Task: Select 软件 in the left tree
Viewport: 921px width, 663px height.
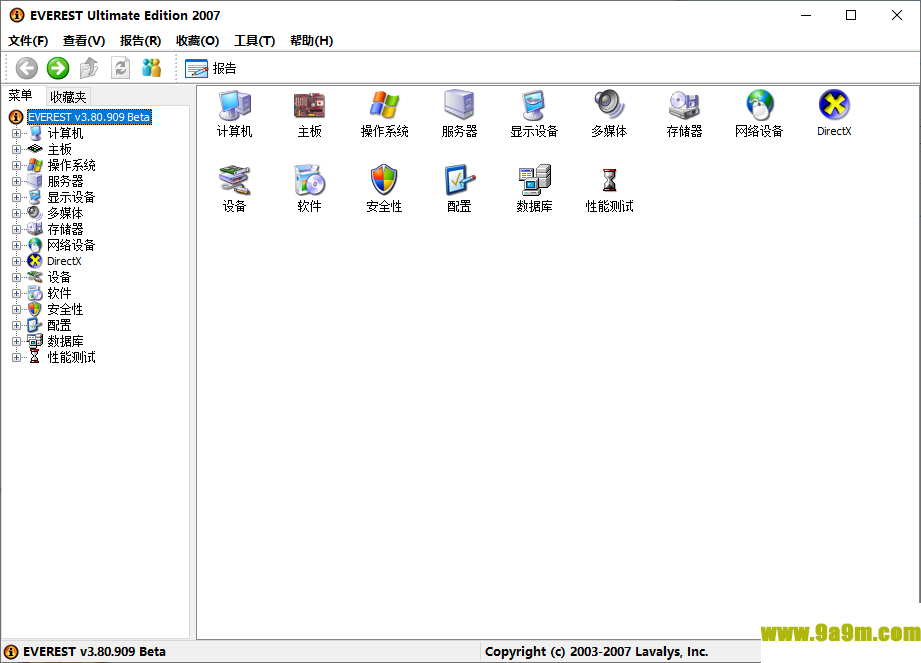Action: coord(59,293)
